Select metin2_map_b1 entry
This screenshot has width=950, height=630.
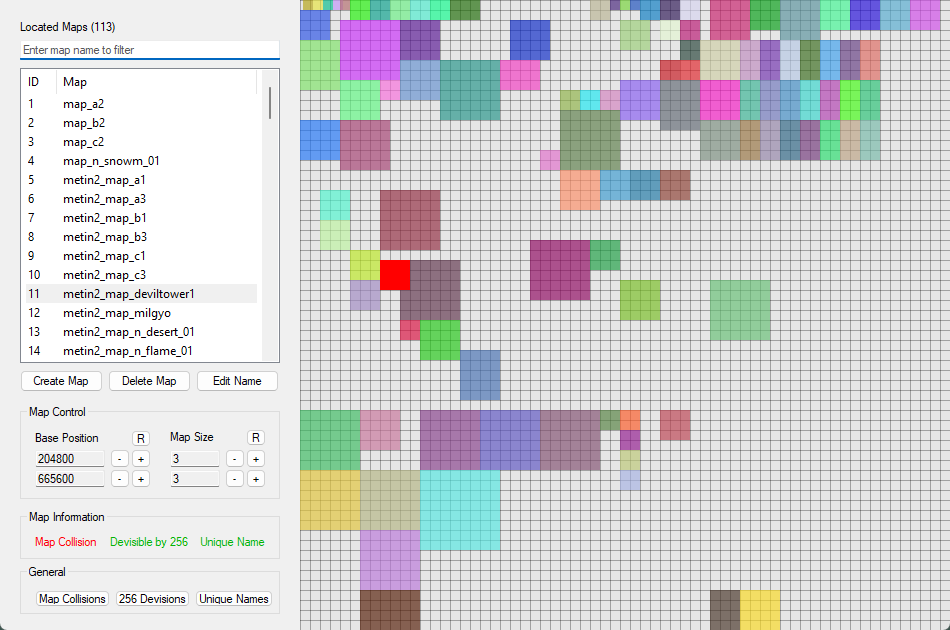coord(141,218)
